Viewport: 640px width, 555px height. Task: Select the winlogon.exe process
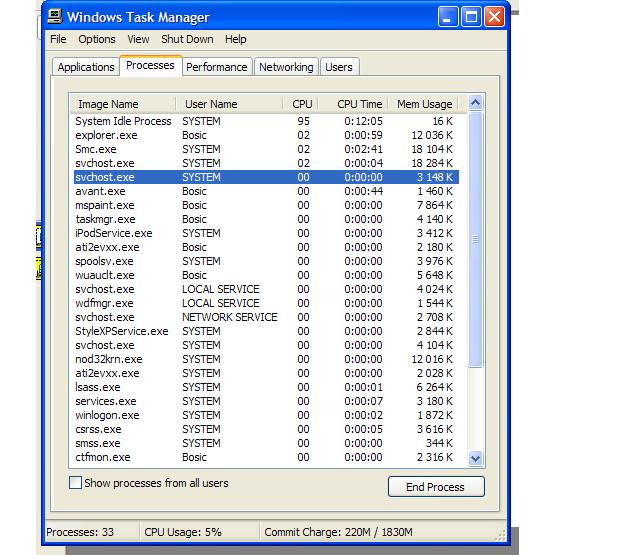(x=266, y=415)
